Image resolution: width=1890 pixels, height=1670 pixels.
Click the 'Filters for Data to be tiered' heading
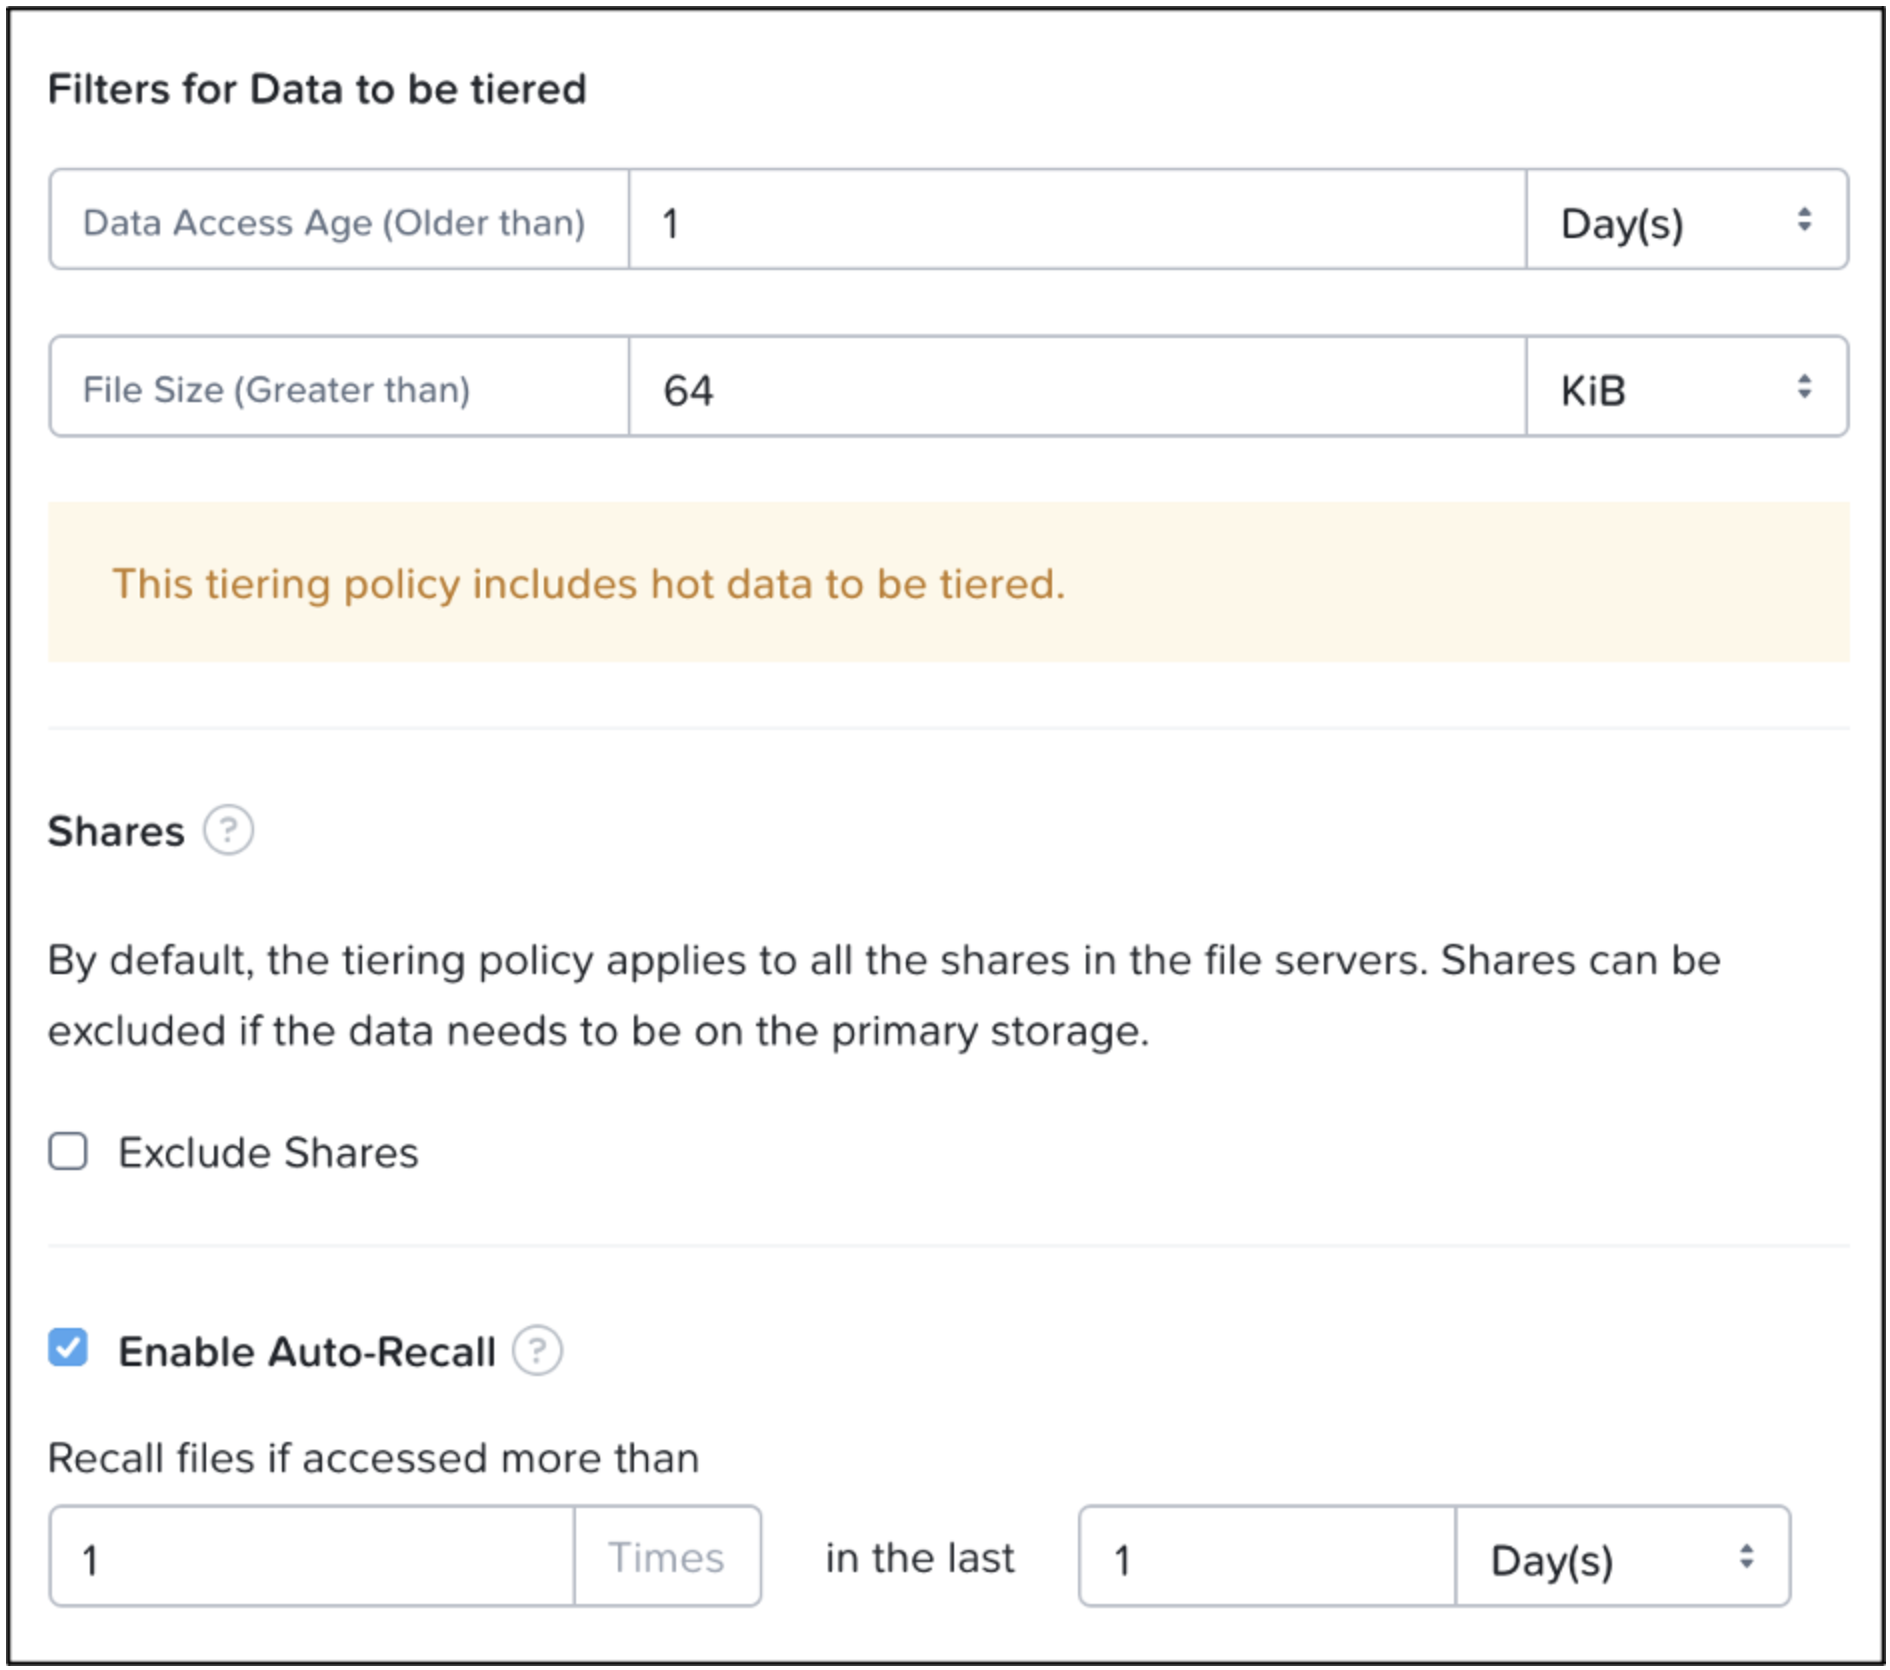(x=317, y=89)
